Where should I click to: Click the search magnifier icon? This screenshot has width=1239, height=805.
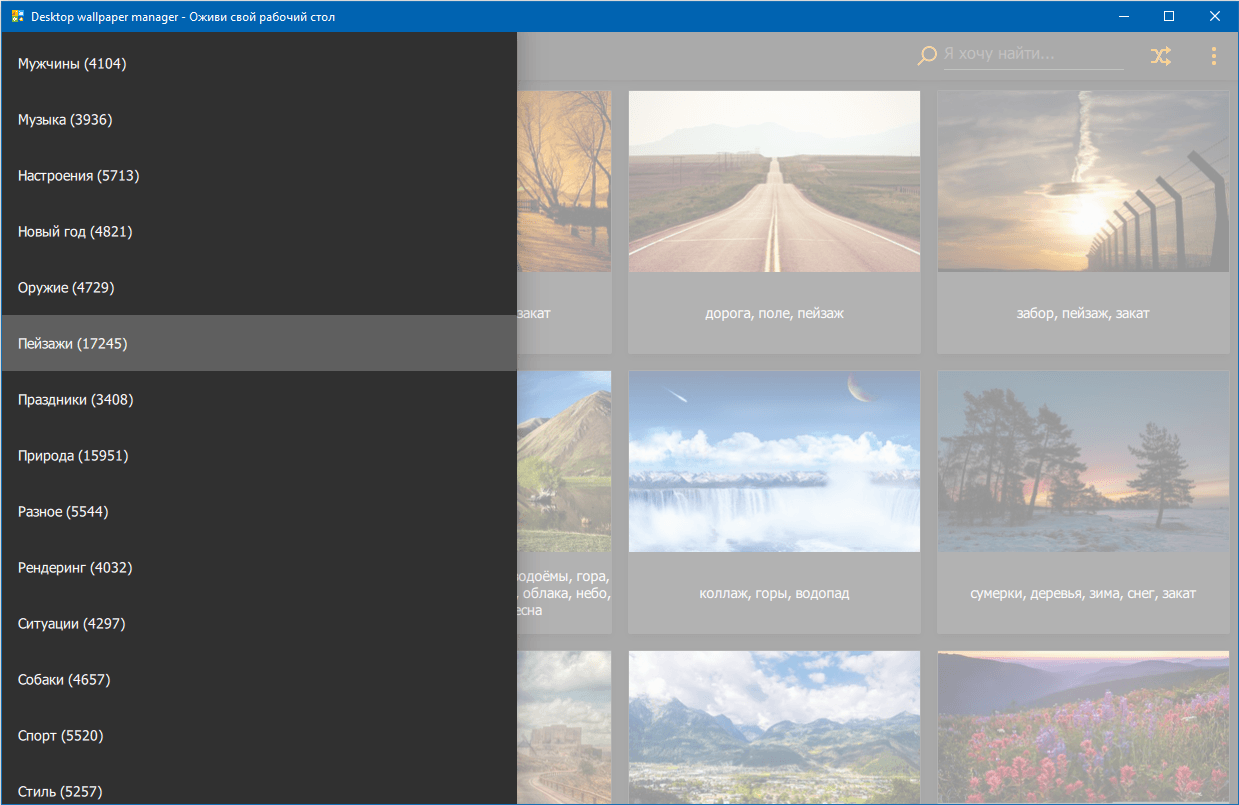pos(927,56)
